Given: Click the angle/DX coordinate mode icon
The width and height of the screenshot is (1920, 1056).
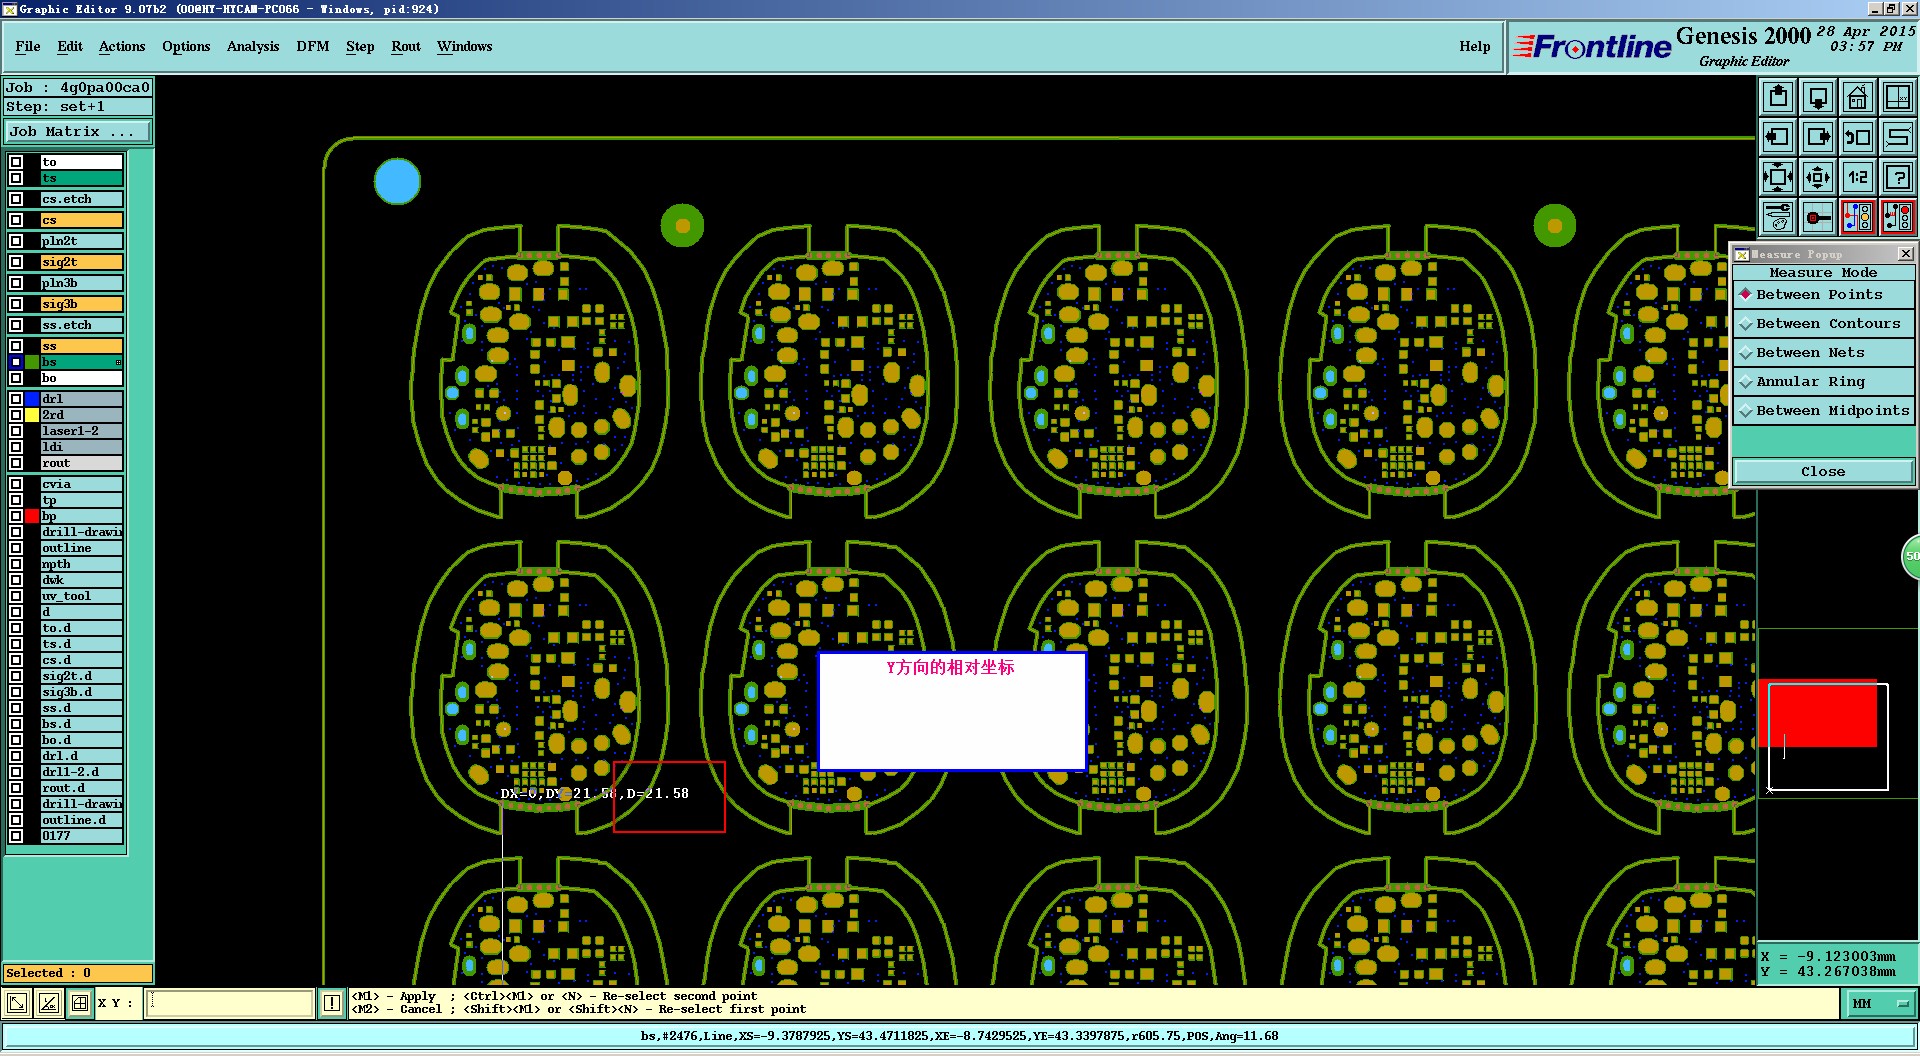Looking at the screenshot, I should click(x=48, y=1003).
